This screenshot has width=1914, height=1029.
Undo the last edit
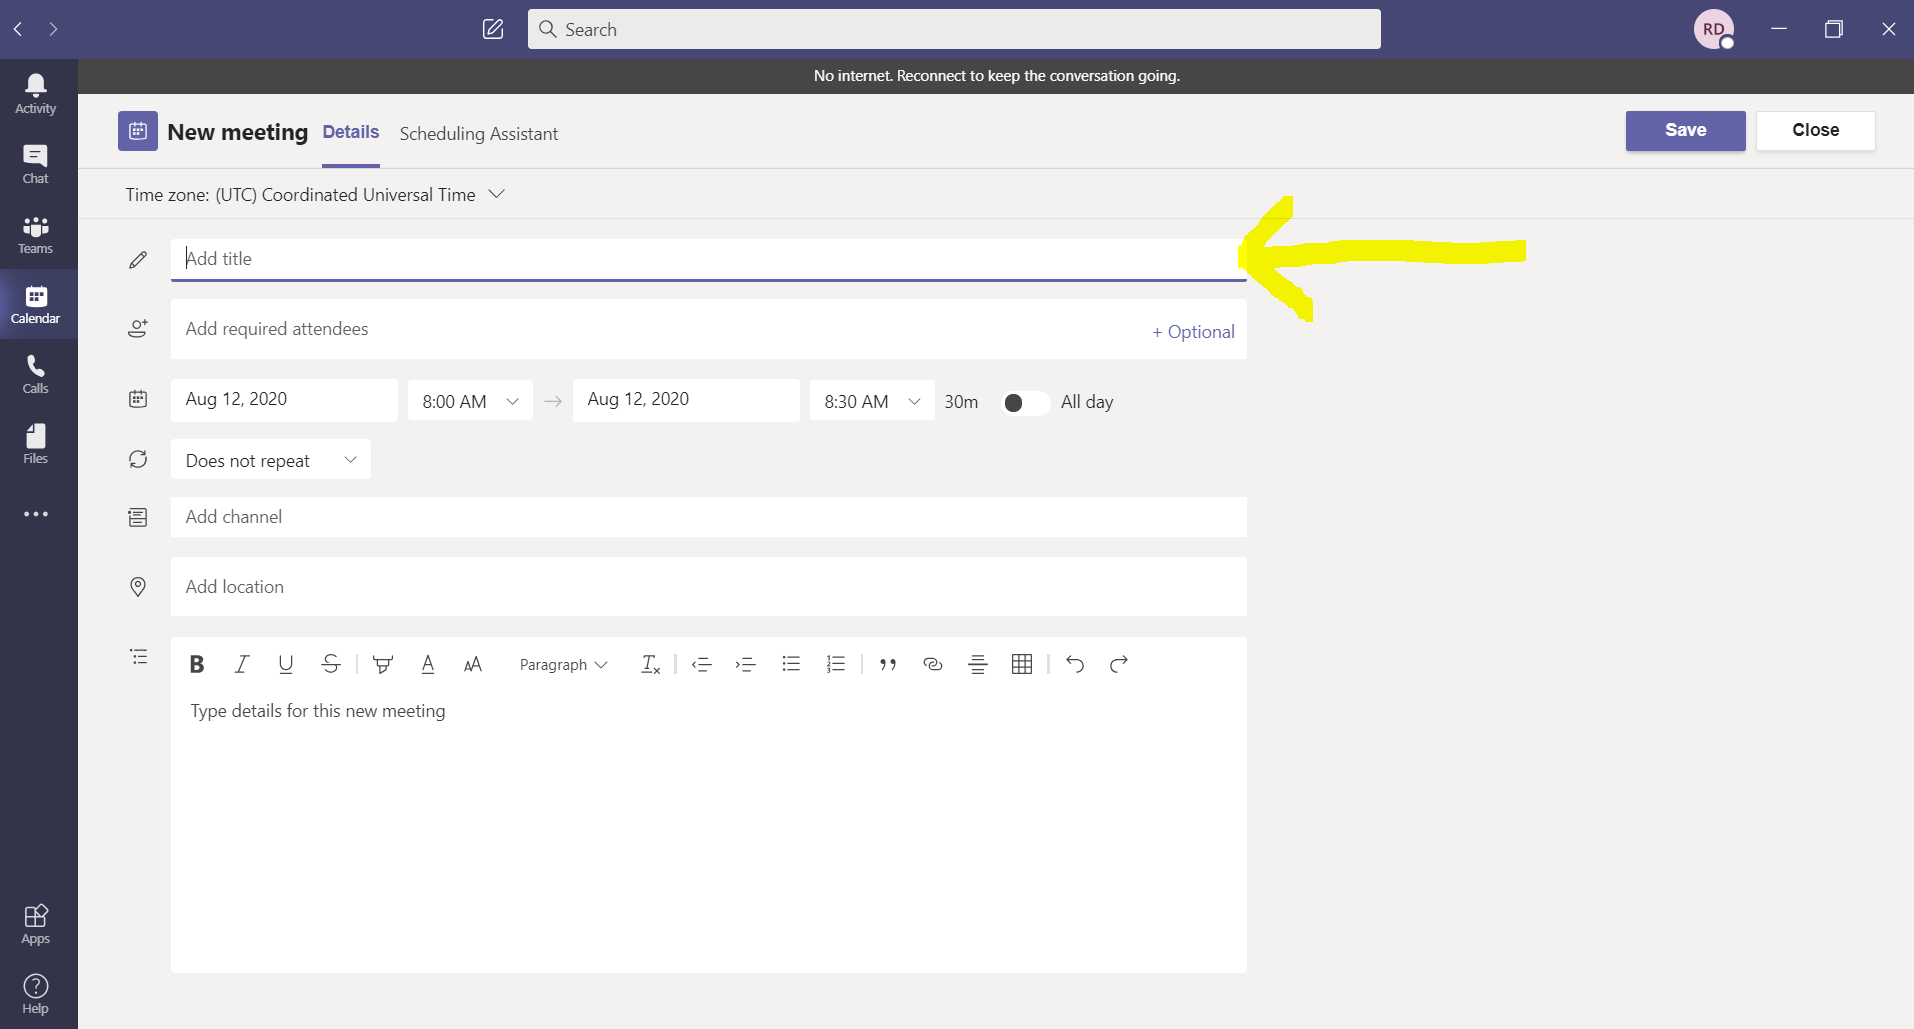1075,664
